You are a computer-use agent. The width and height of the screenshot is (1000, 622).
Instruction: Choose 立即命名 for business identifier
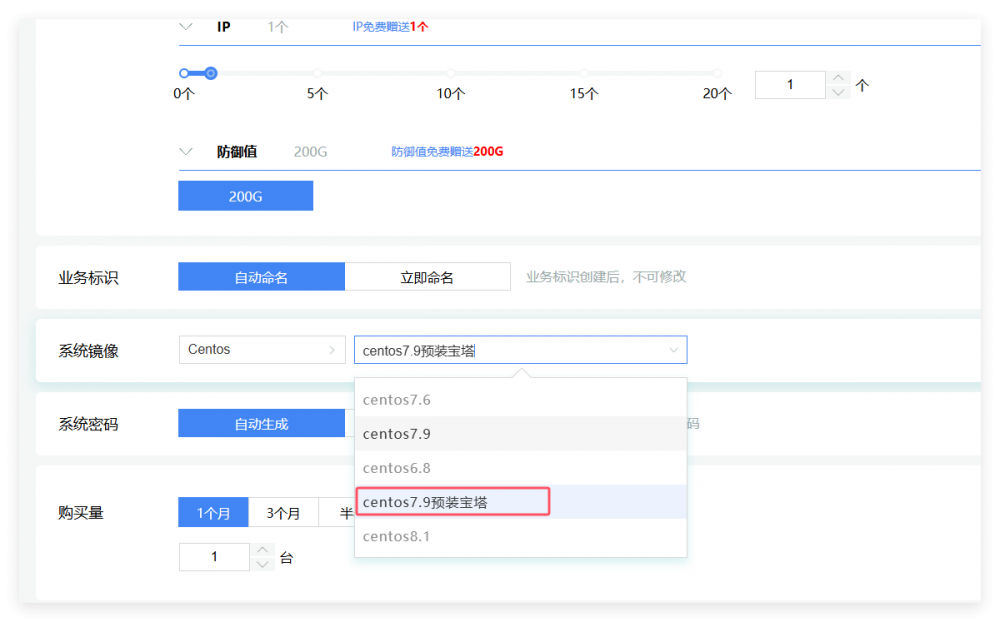(427, 277)
